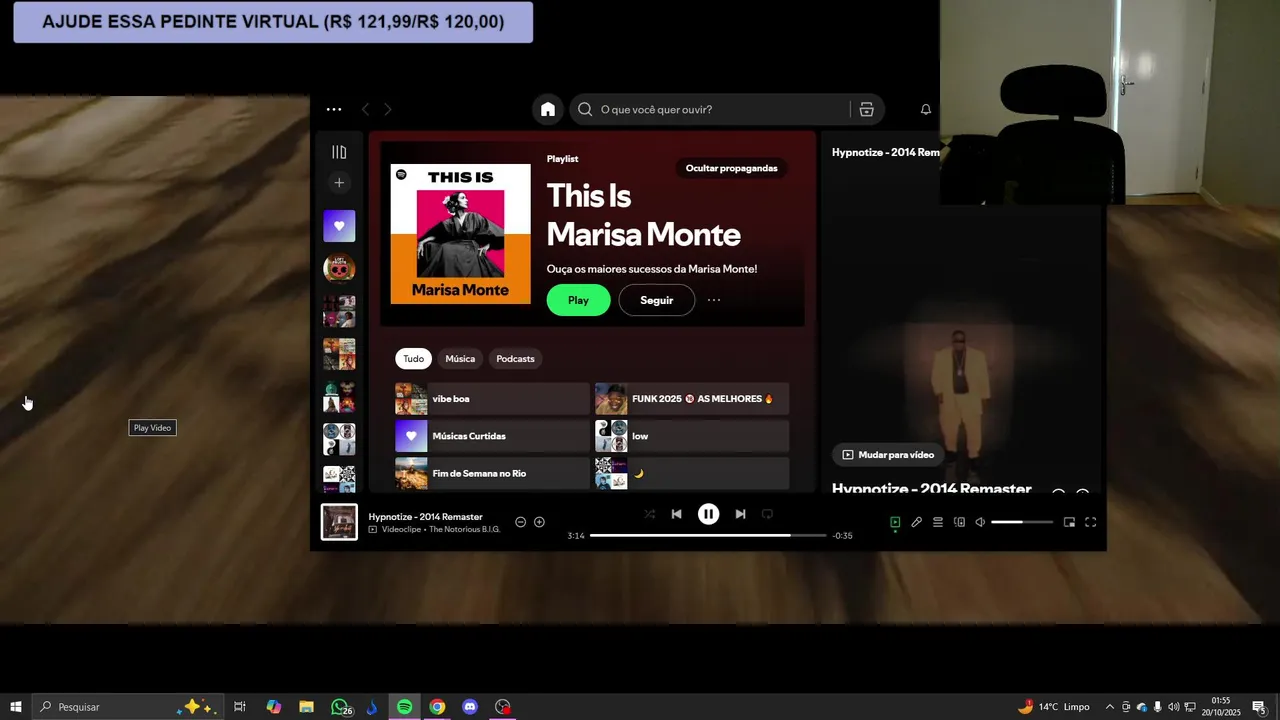The height and width of the screenshot is (720, 1280).
Task: Show hidden tray icons chevron
Action: tap(1109, 707)
